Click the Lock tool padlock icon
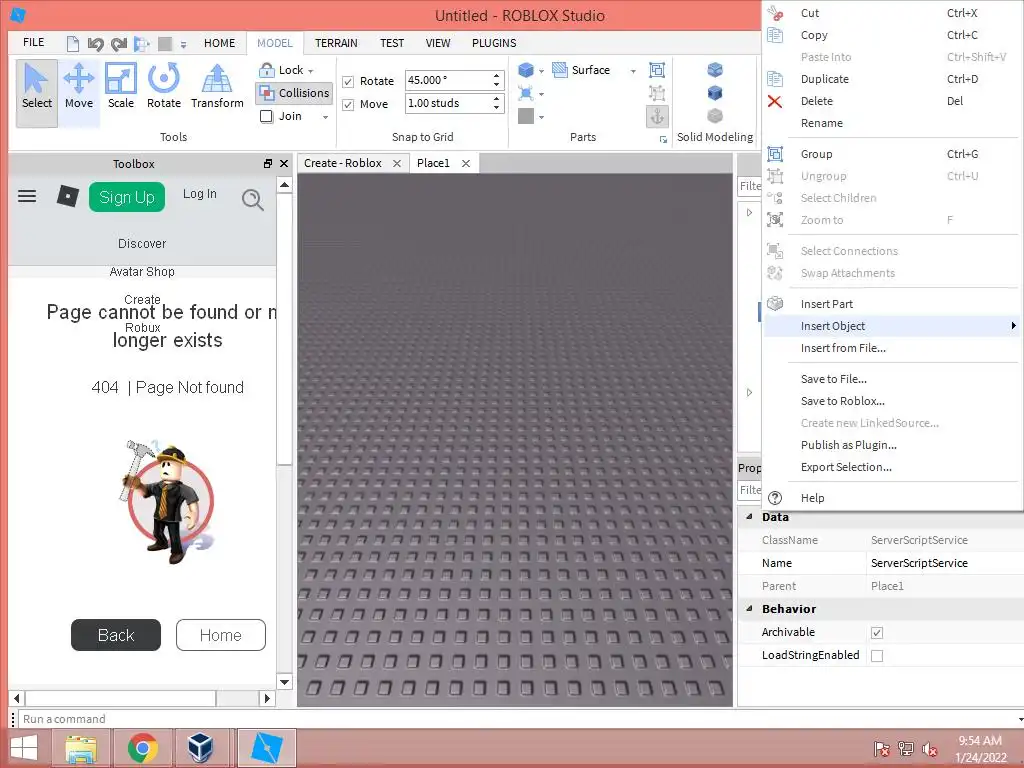The height and width of the screenshot is (768, 1024). tap(266, 70)
